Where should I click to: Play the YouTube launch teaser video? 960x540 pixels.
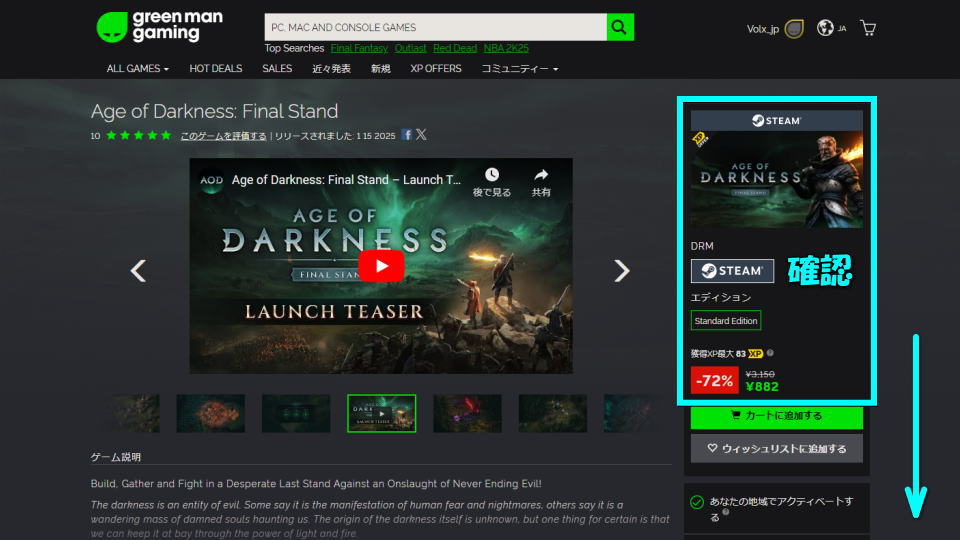pos(381,265)
